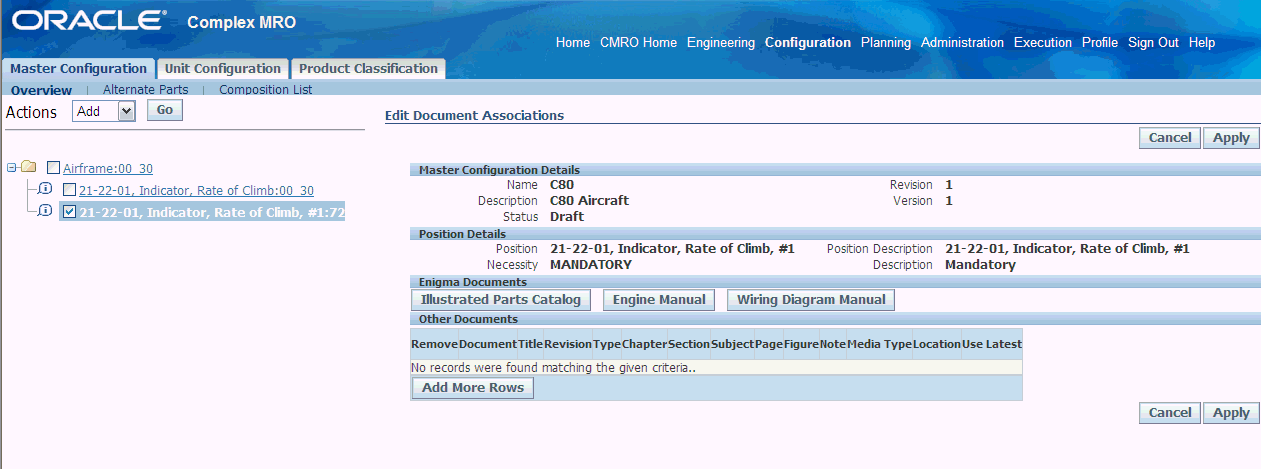Open the Illustrated Parts Catalog document
1261x469 pixels.
[501, 299]
